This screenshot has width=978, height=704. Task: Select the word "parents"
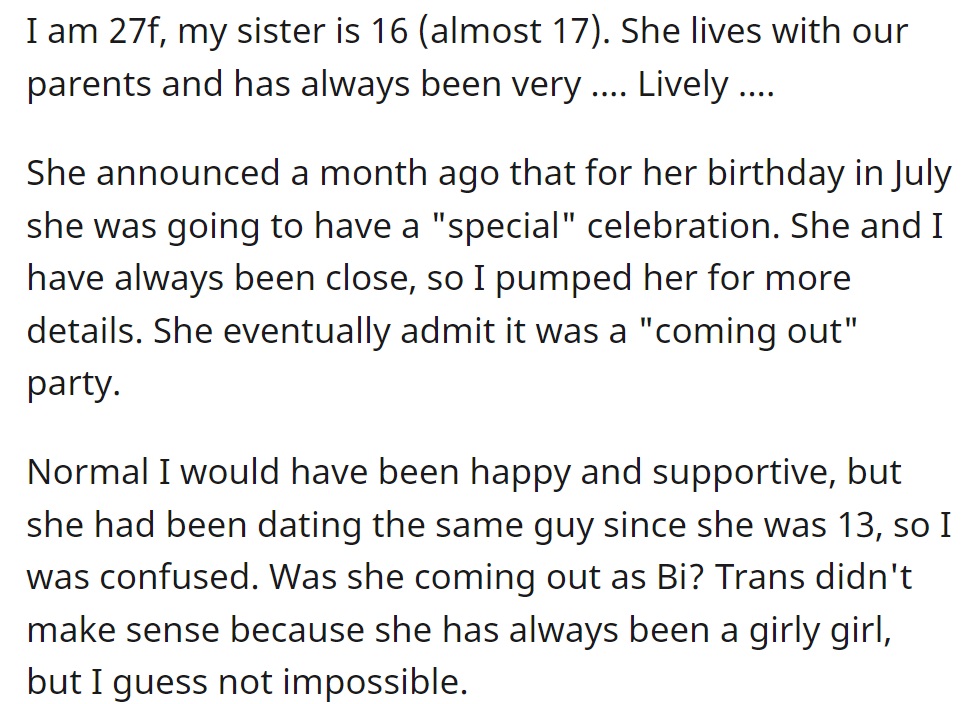[89, 85]
